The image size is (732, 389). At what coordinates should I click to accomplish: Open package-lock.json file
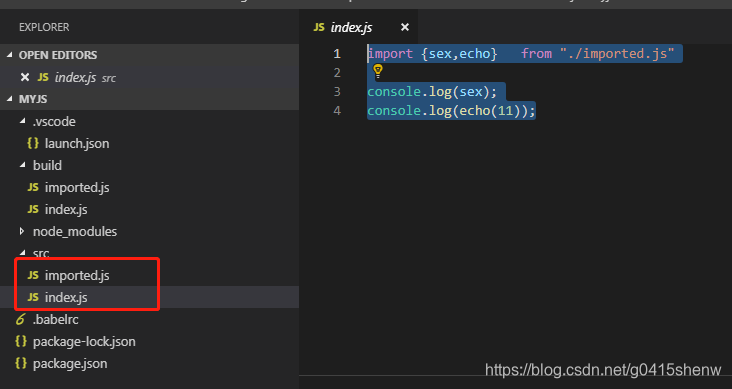[x=84, y=341]
